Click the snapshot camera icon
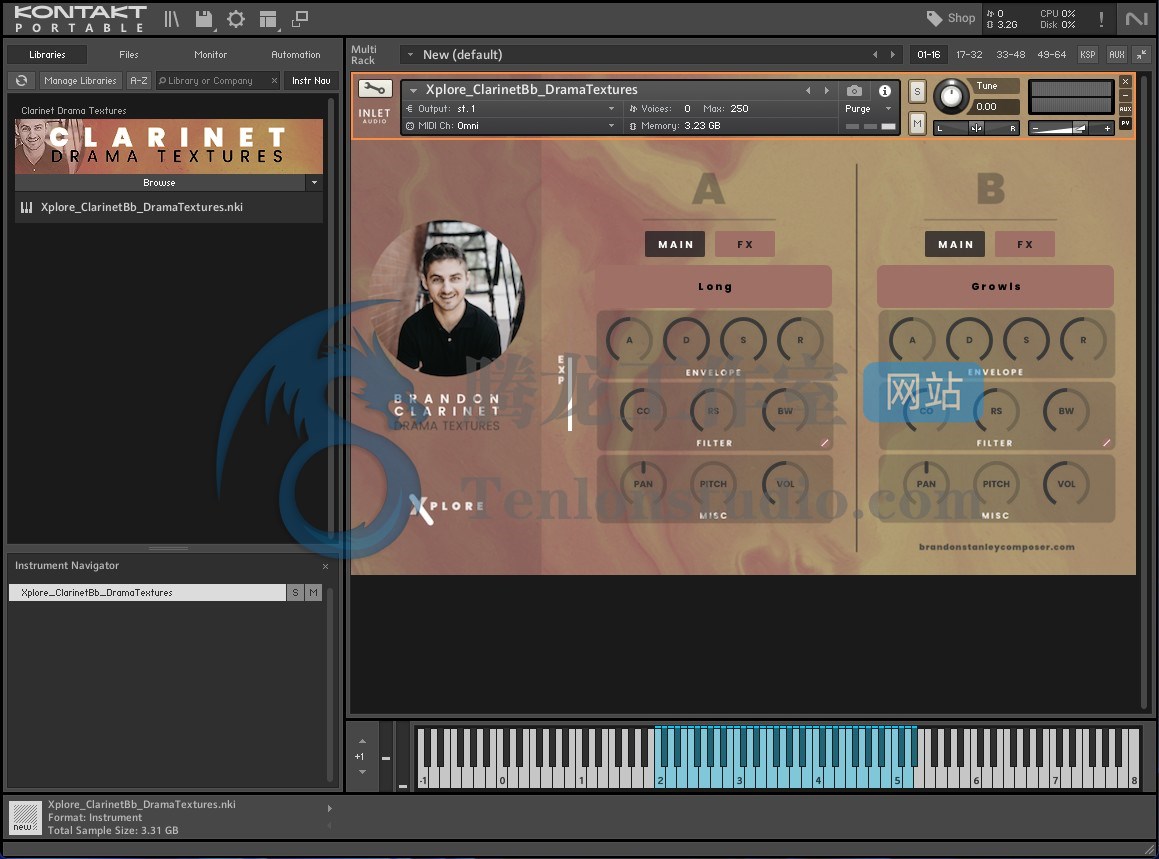 [x=854, y=90]
